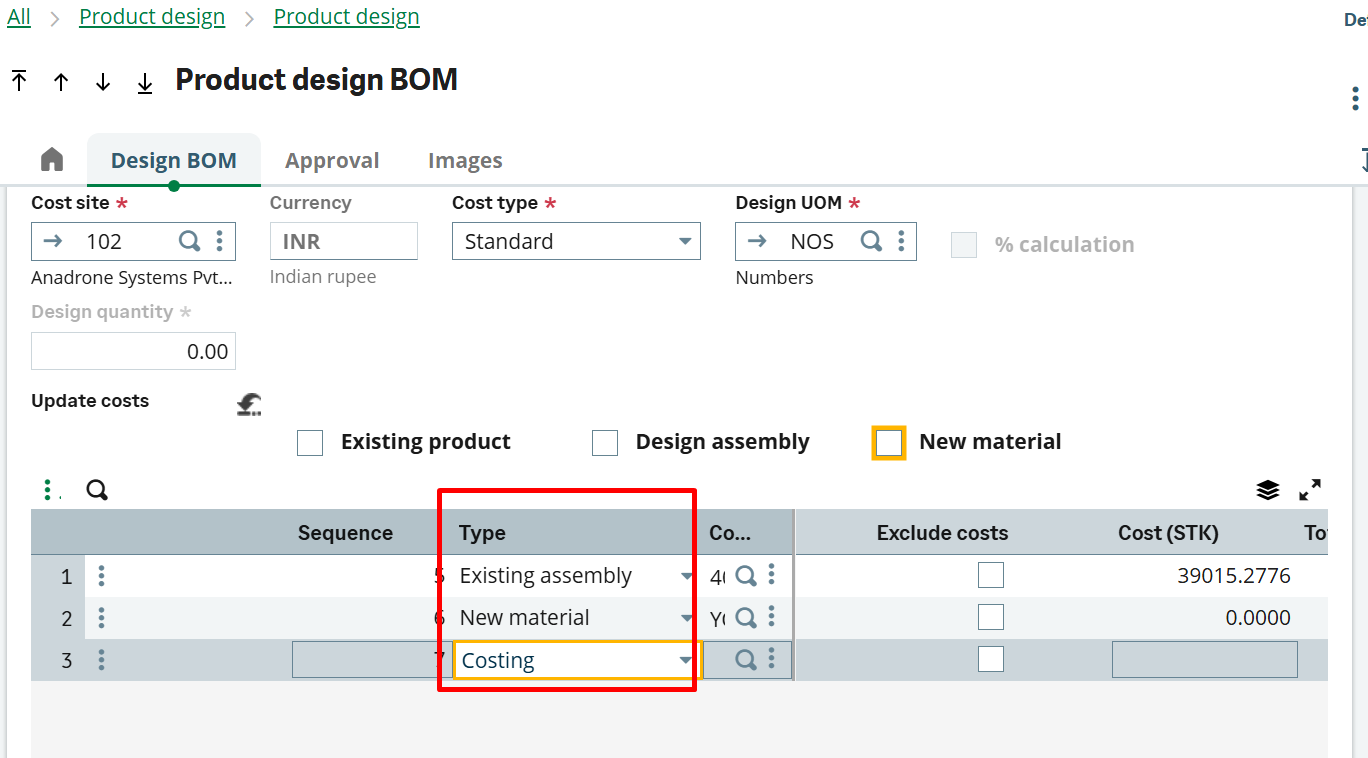Click Cost site search magnifier icon
This screenshot has height=758, width=1368.
point(189,241)
